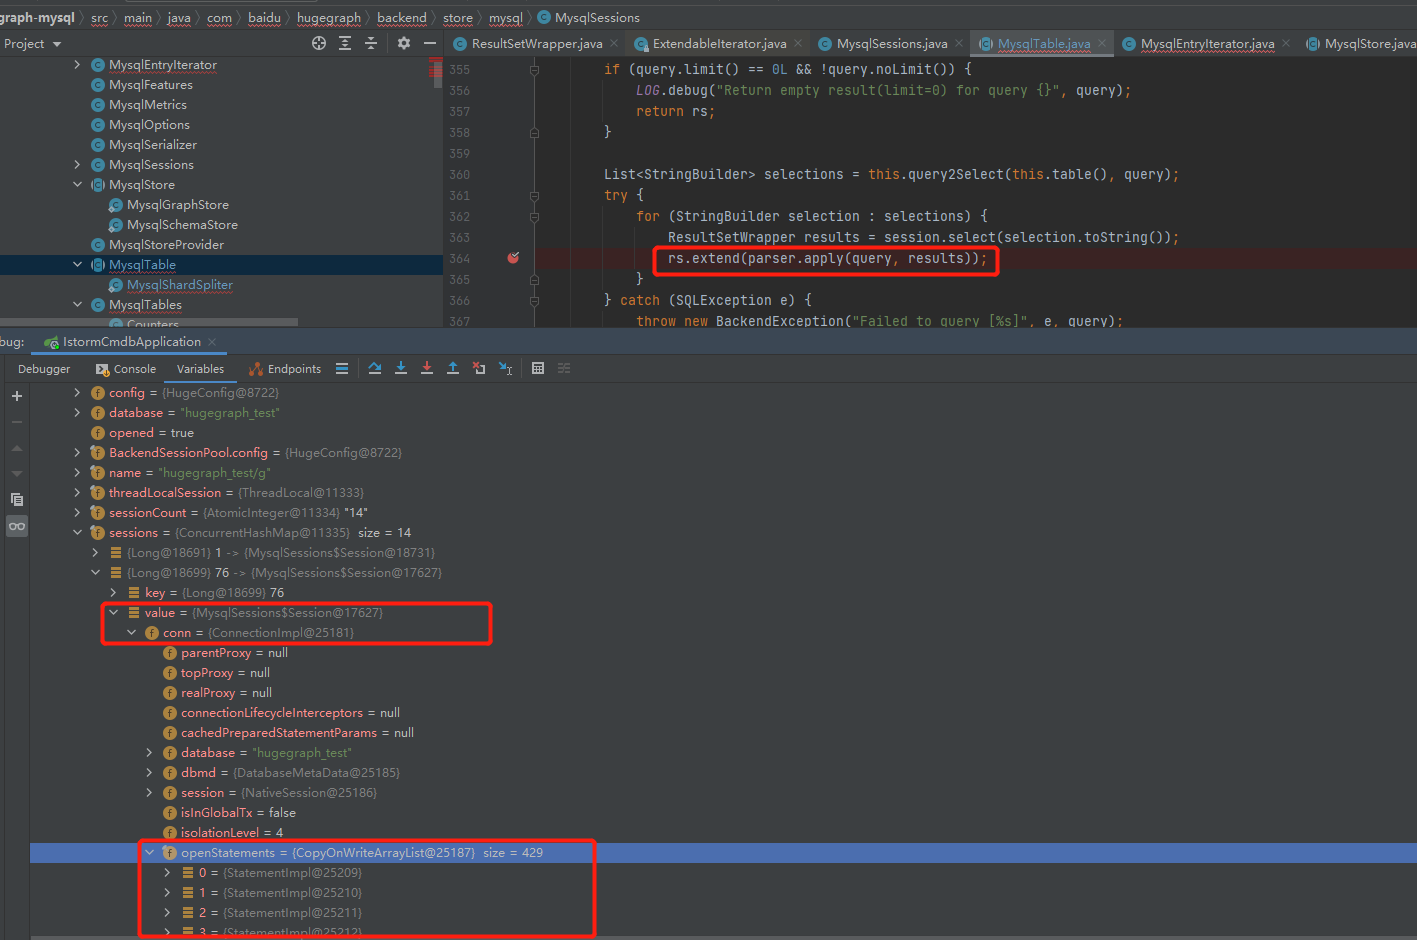The image size is (1417, 940).
Task: Click the 'backend' breadcrumb segment
Action: [402, 17]
